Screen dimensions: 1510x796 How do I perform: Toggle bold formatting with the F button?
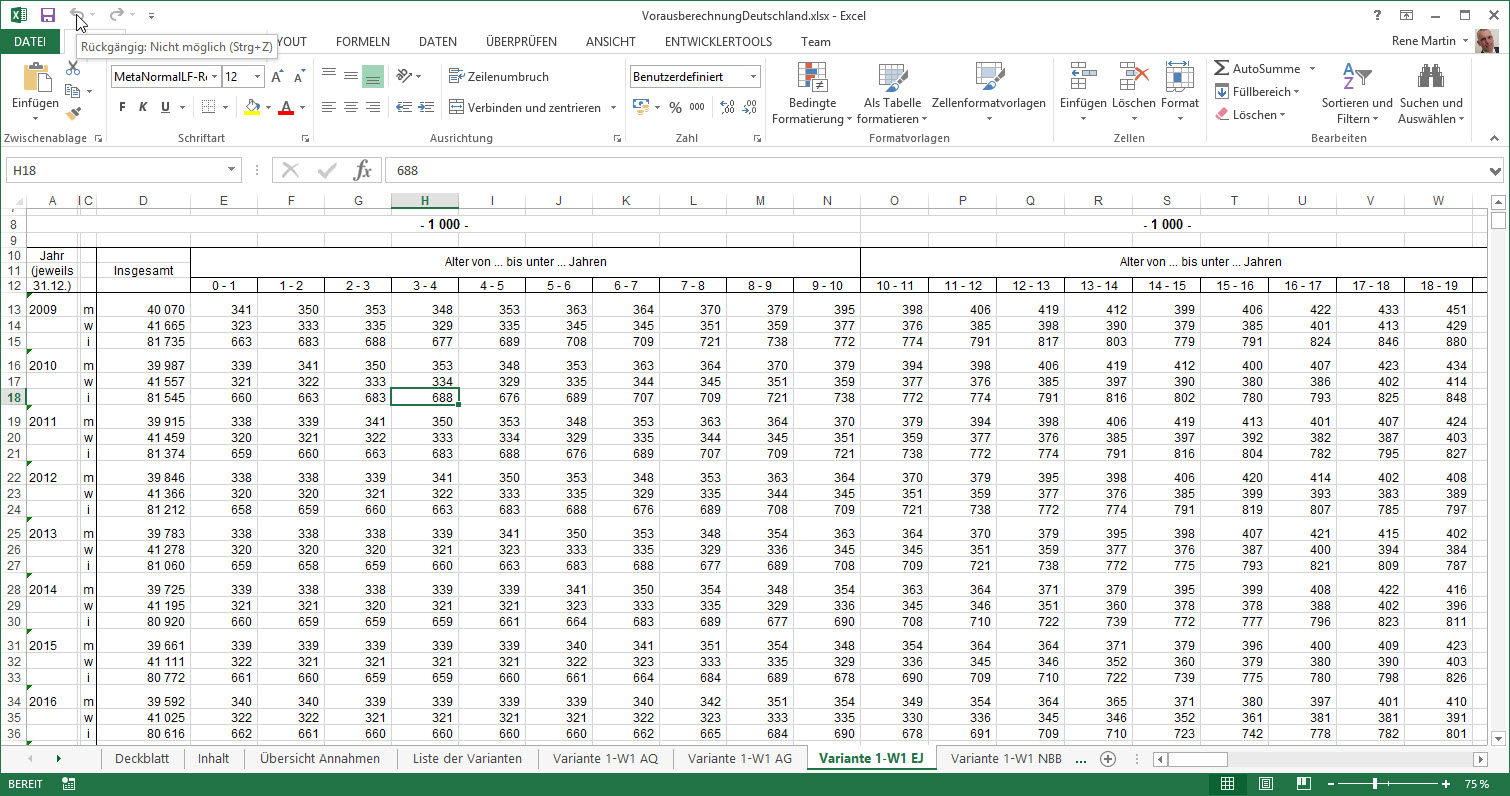[122, 108]
